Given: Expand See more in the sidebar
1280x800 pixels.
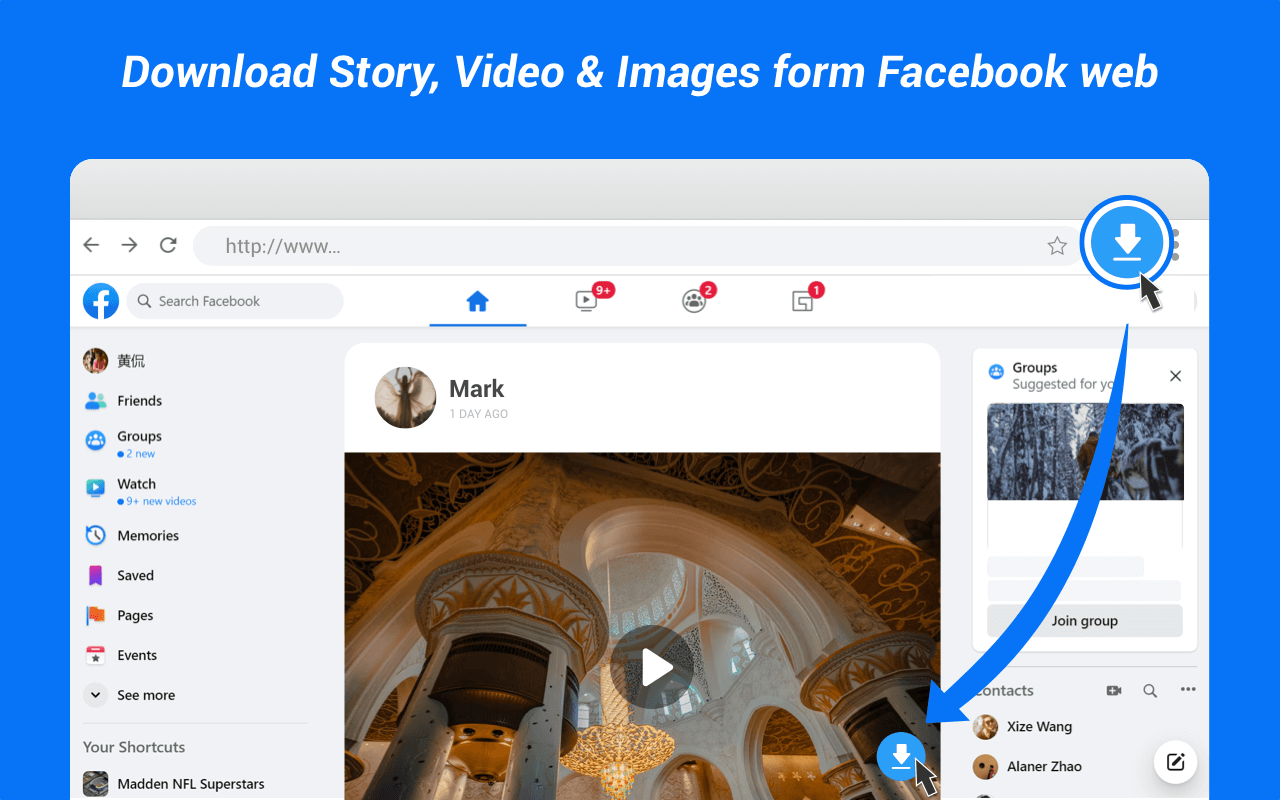Looking at the screenshot, I should click(x=129, y=695).
